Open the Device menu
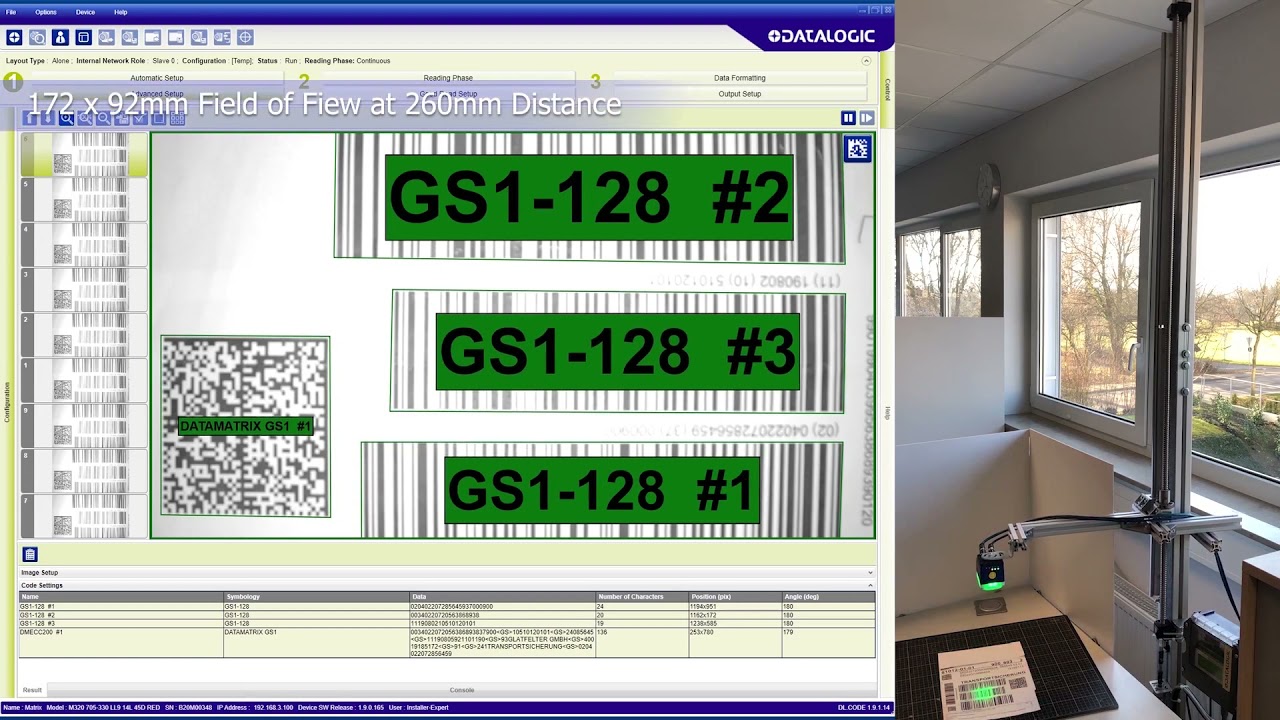 click(85, 12)
